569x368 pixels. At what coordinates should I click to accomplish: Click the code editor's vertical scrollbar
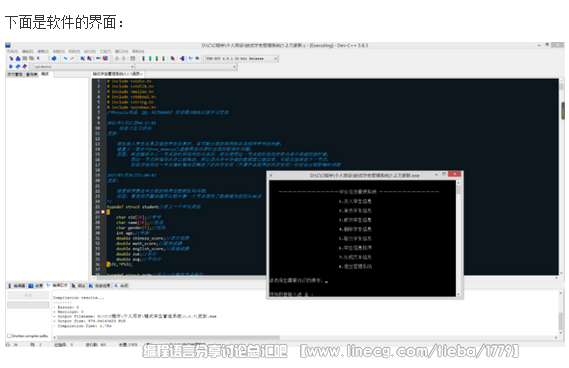pyautogui.click(x=562, y=176)
